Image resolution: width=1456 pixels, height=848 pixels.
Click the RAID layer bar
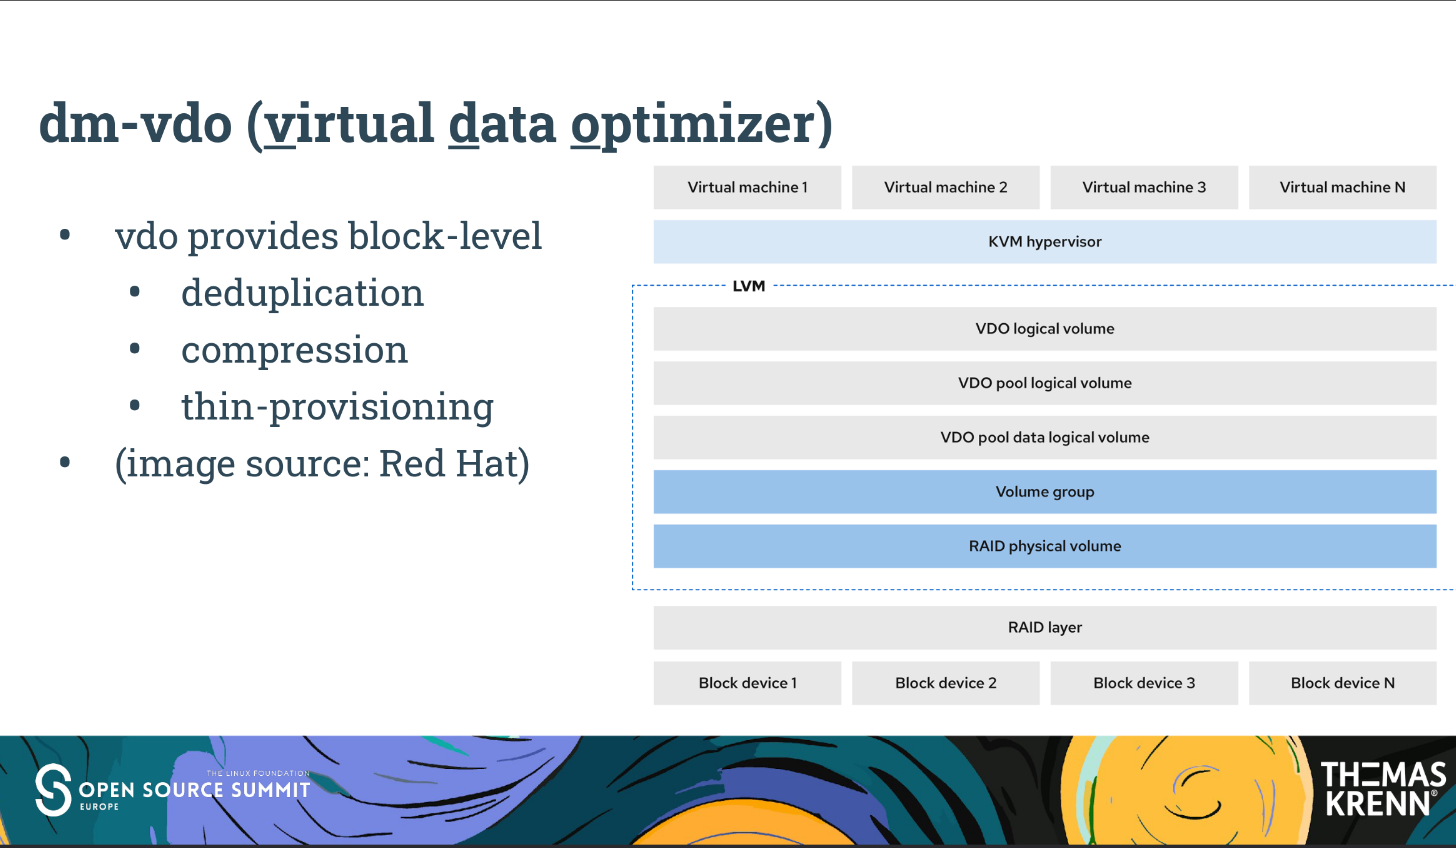click(x=1044, y=628)
